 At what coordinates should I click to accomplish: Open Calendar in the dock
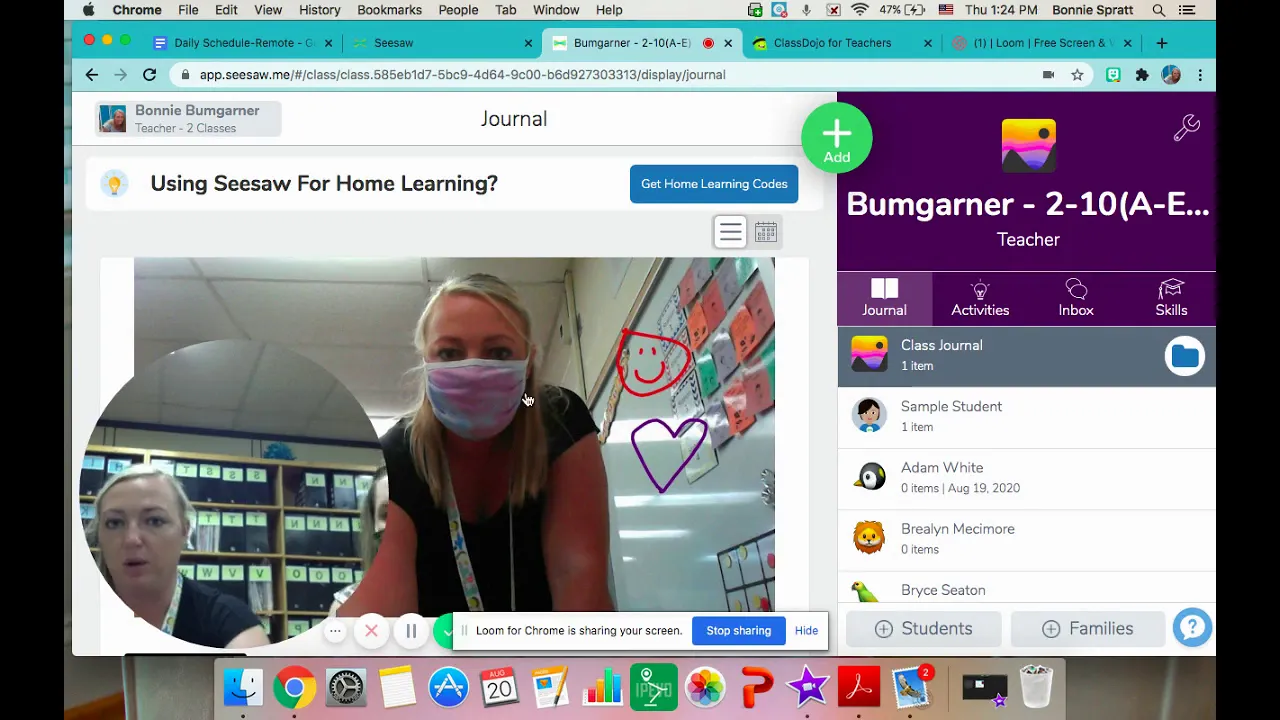pyautogui.click(x=499, y=687)
